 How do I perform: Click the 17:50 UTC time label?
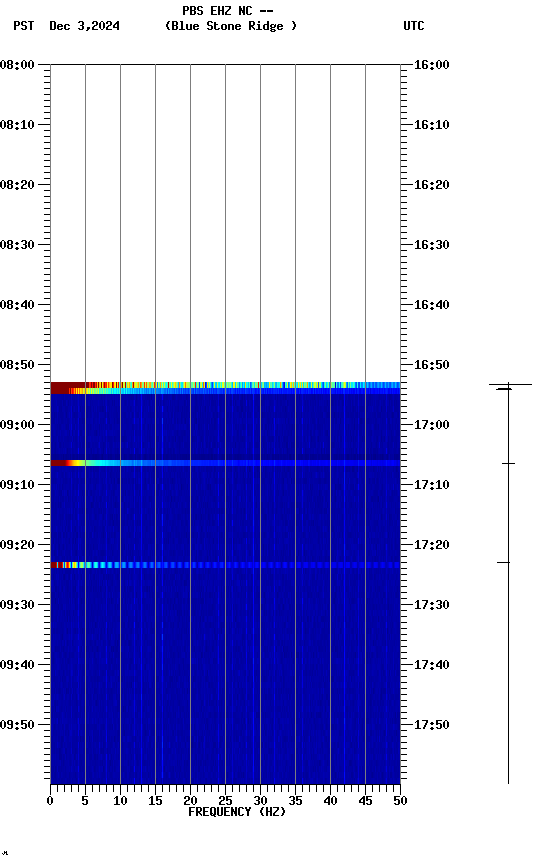(432, 725)
